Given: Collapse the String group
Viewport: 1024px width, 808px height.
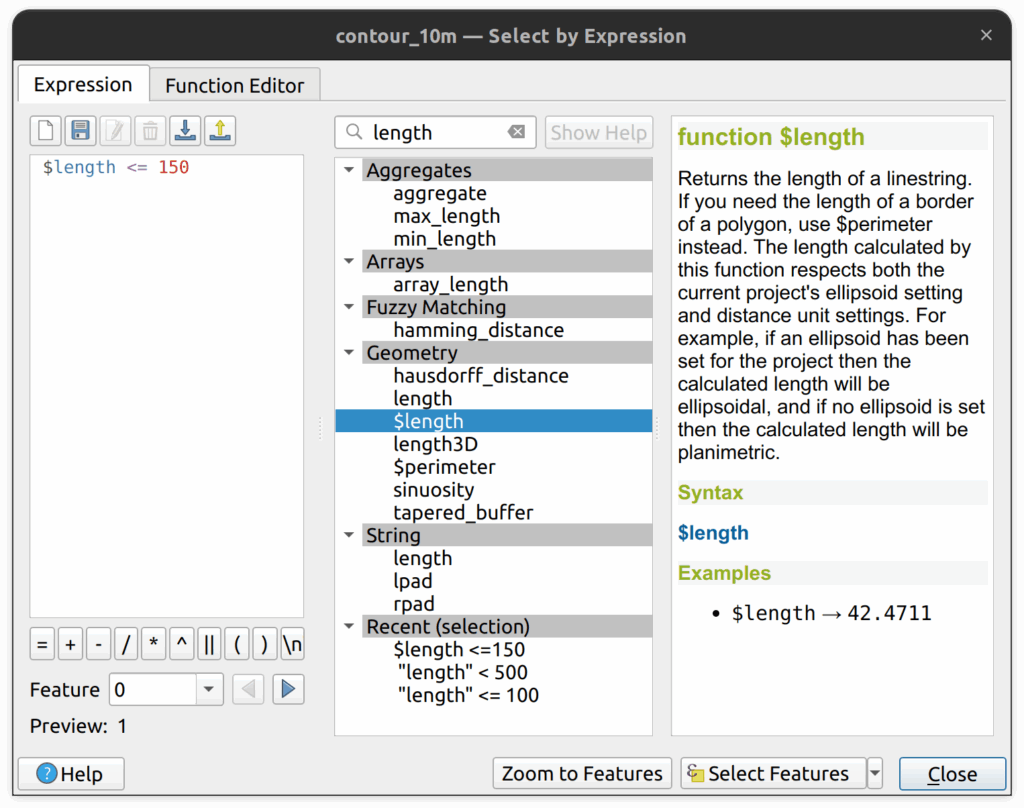Looking at the screenshot, I should coord(349,535).
